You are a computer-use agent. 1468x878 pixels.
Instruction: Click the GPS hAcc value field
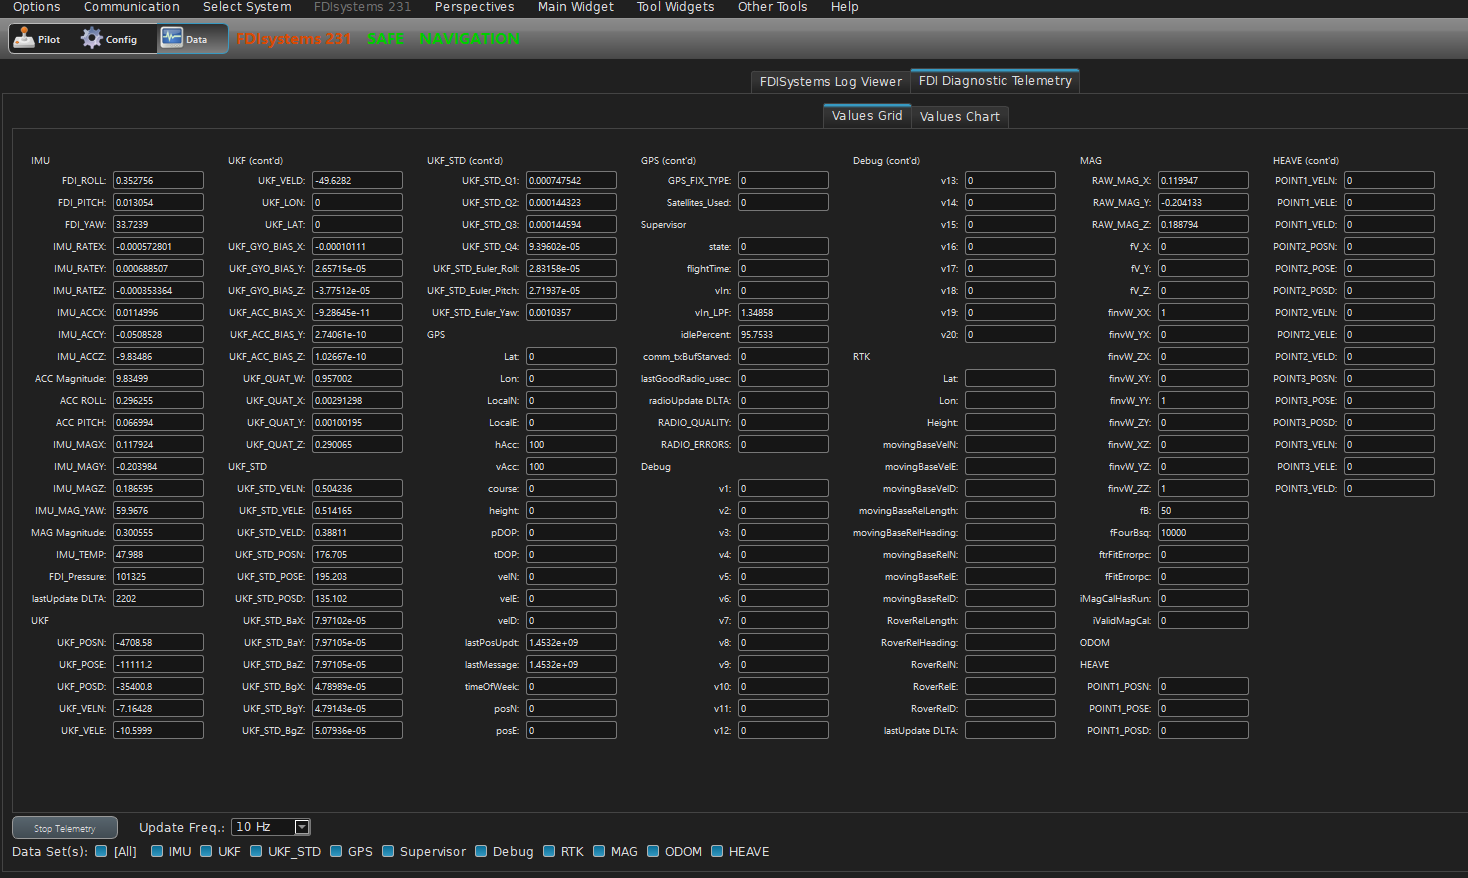(572, 445)
